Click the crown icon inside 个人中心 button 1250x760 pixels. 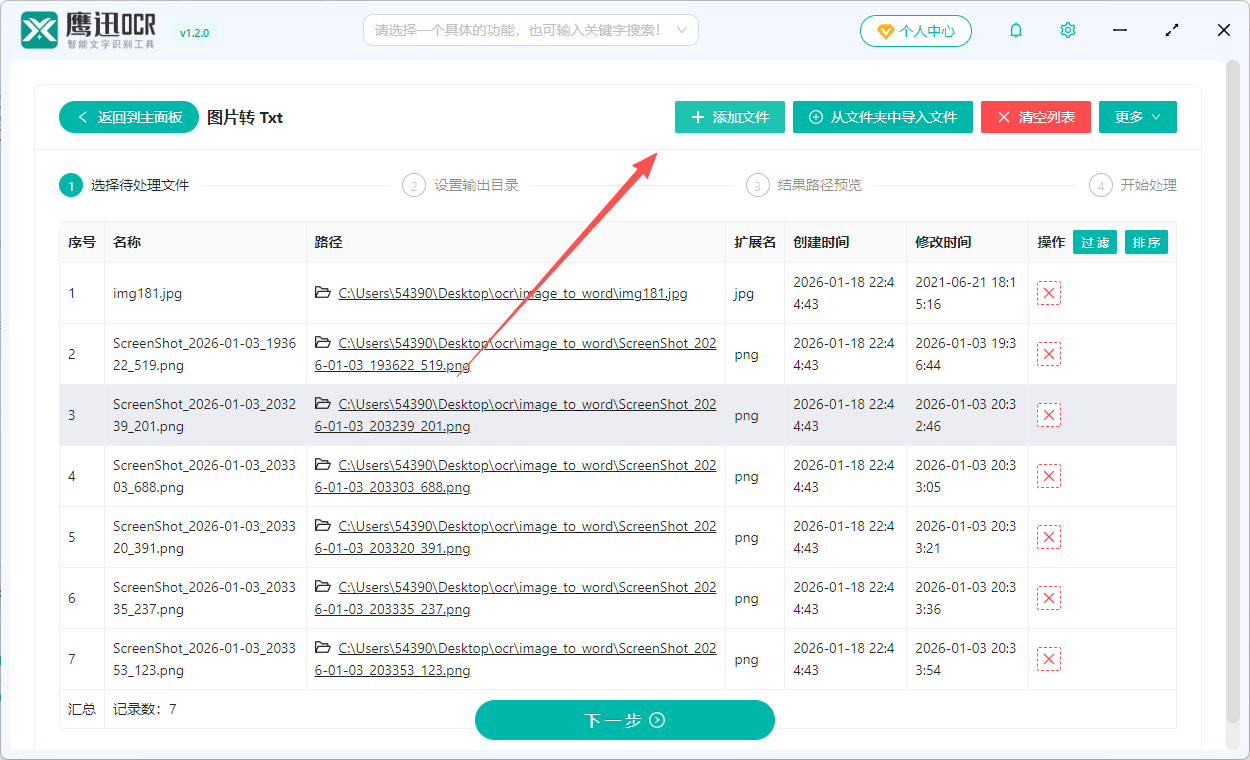click(x=885, y=30)
